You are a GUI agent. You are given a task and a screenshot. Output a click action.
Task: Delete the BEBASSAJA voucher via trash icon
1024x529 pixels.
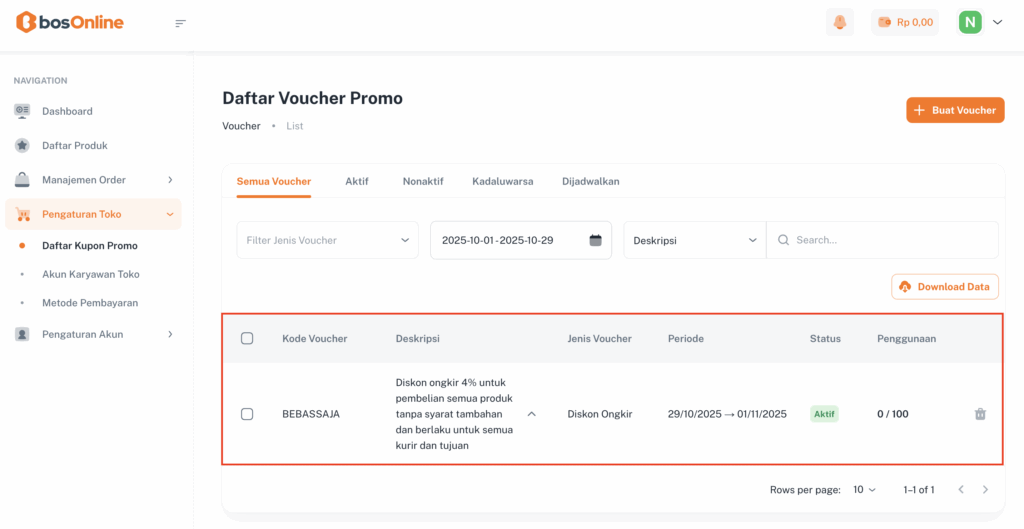980,414
